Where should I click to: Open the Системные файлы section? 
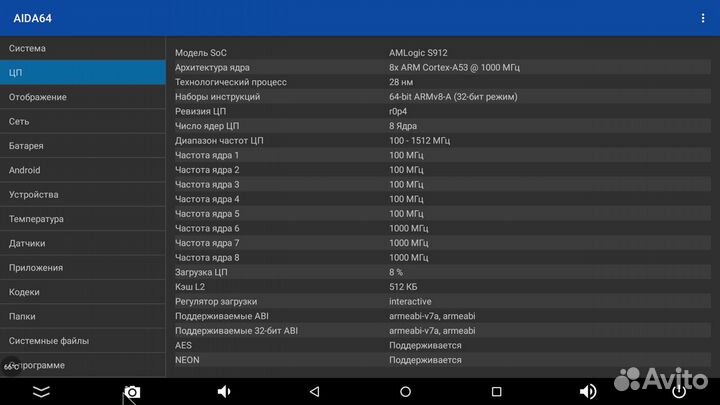pos(83,340)
